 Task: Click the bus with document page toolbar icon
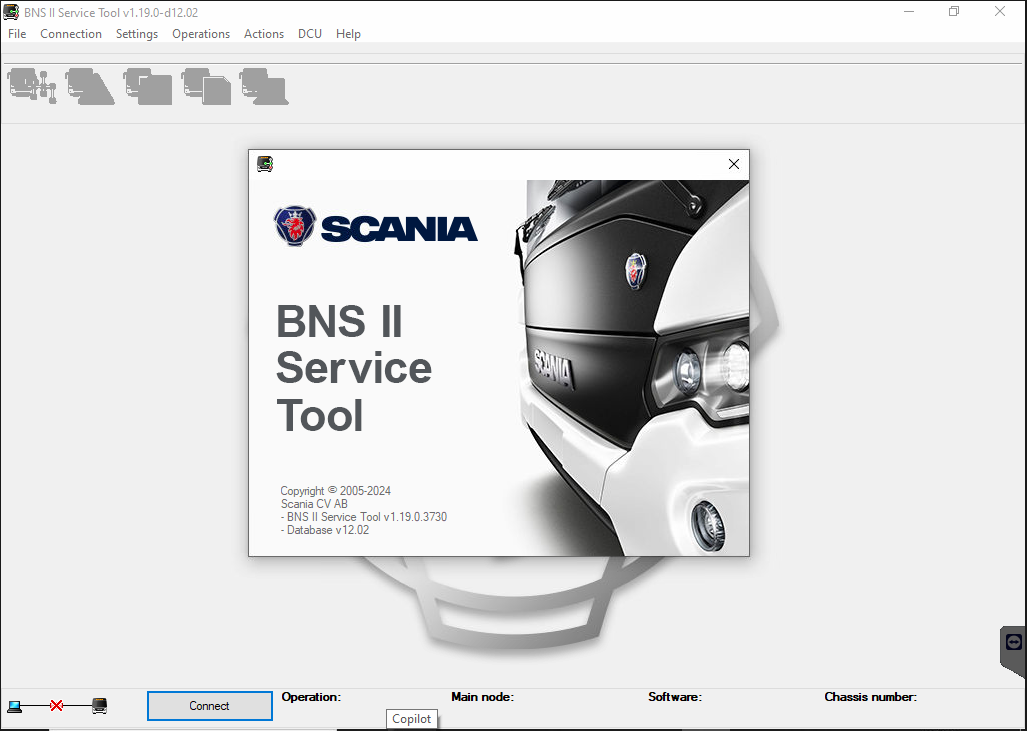click(x=206, y=86)
